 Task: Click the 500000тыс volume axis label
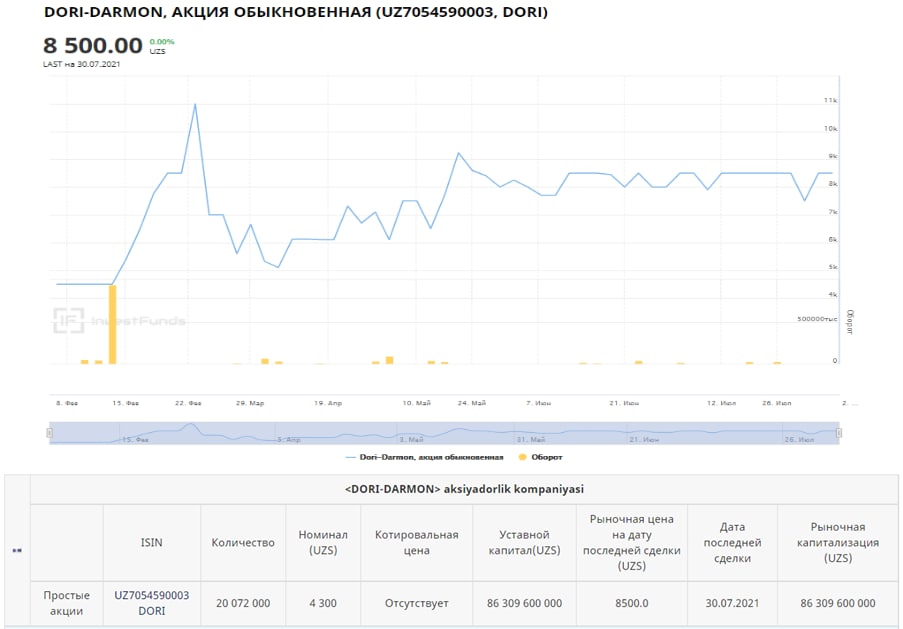click(817, 319)
